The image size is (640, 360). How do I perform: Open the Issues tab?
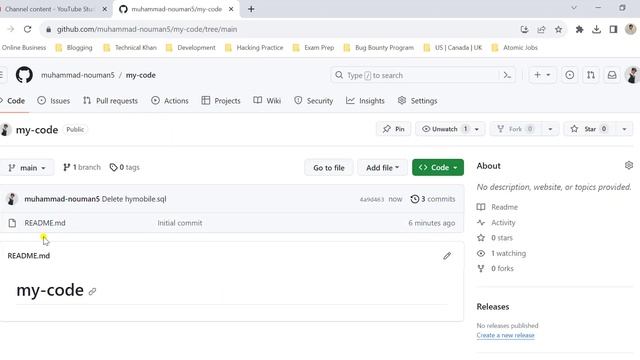pyautogui.click(x=53, y=100)
